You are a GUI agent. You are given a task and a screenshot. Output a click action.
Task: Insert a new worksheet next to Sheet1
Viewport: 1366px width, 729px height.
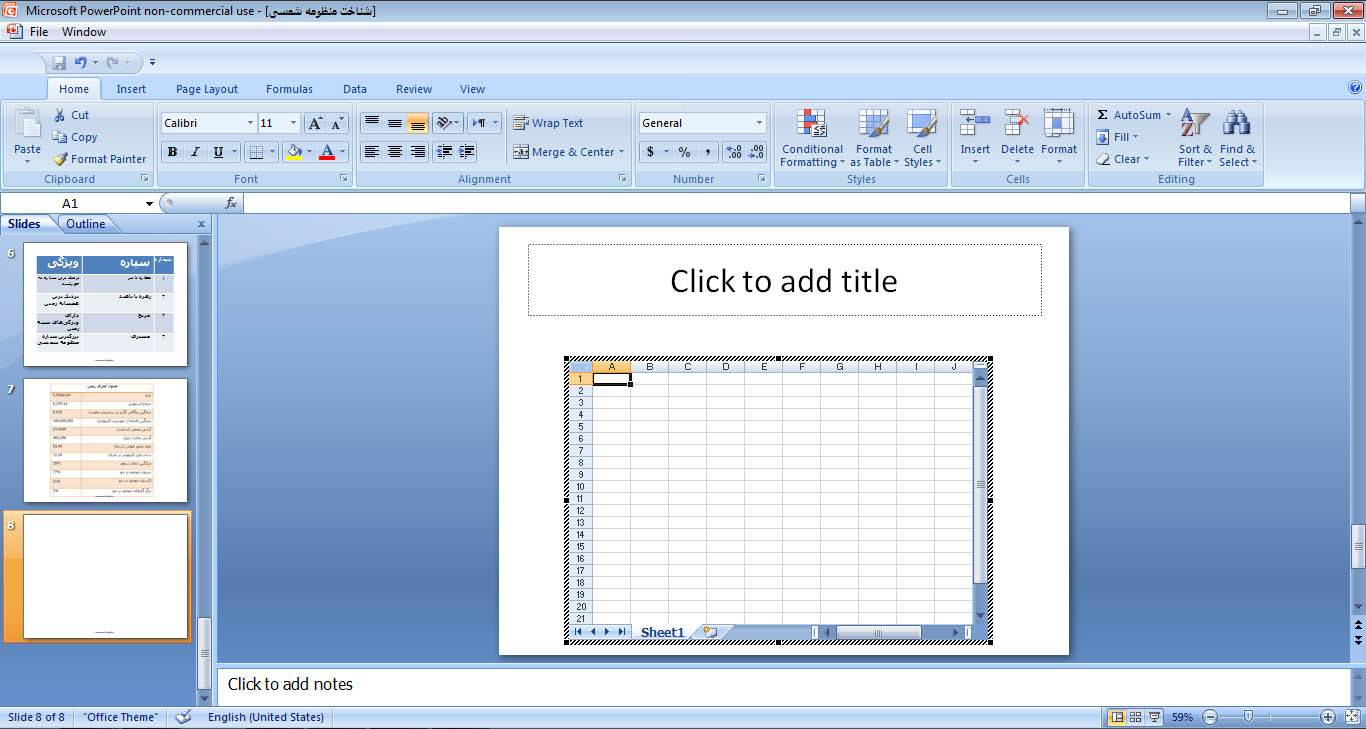pos(710,632)
